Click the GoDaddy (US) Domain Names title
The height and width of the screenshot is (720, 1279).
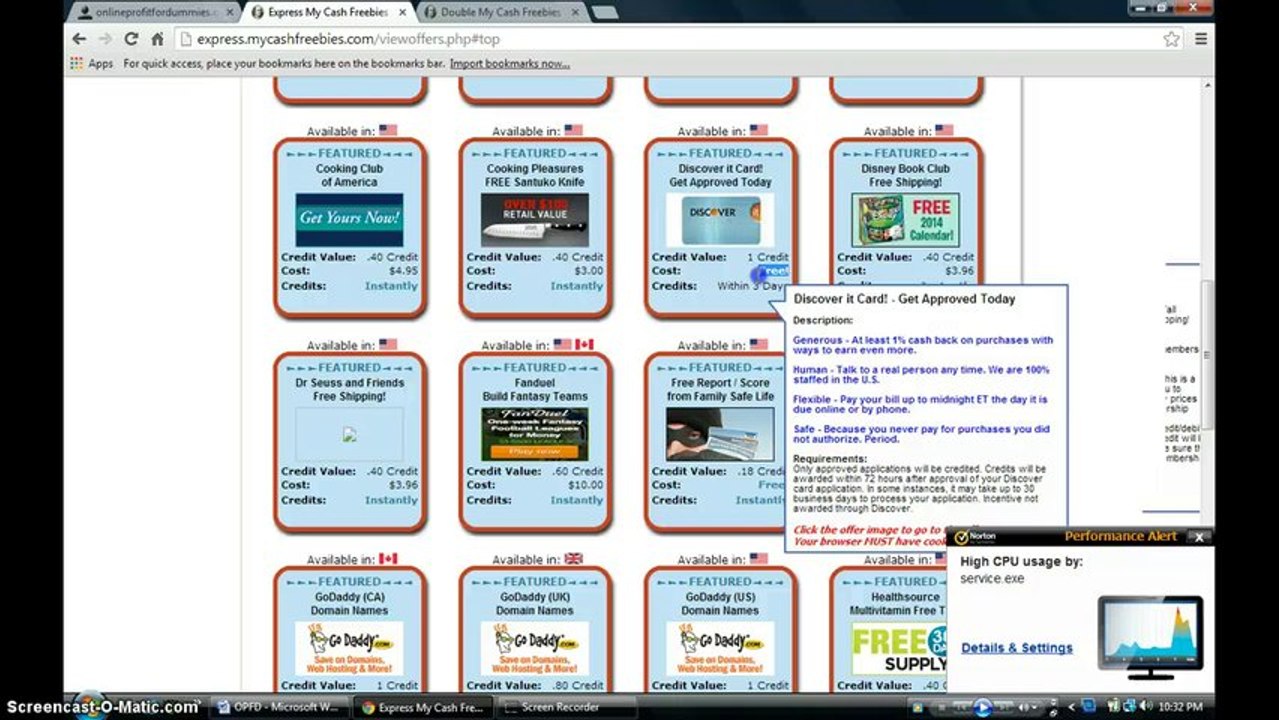[x=720, y=603]
